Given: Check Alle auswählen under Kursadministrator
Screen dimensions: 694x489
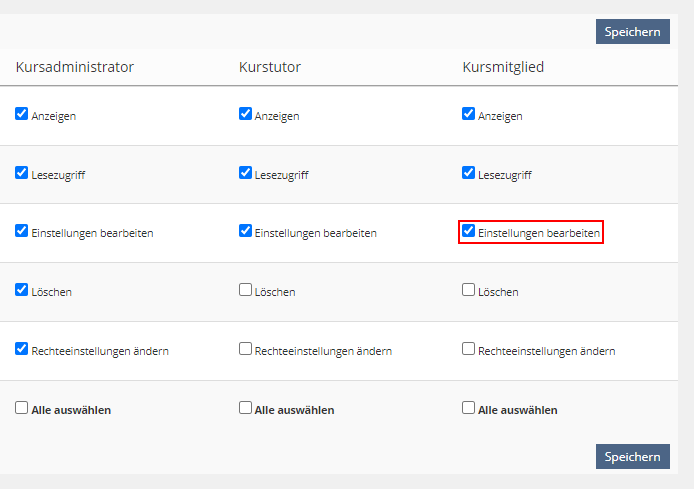Looking at the screenshot, I should [x=22, y=408].
